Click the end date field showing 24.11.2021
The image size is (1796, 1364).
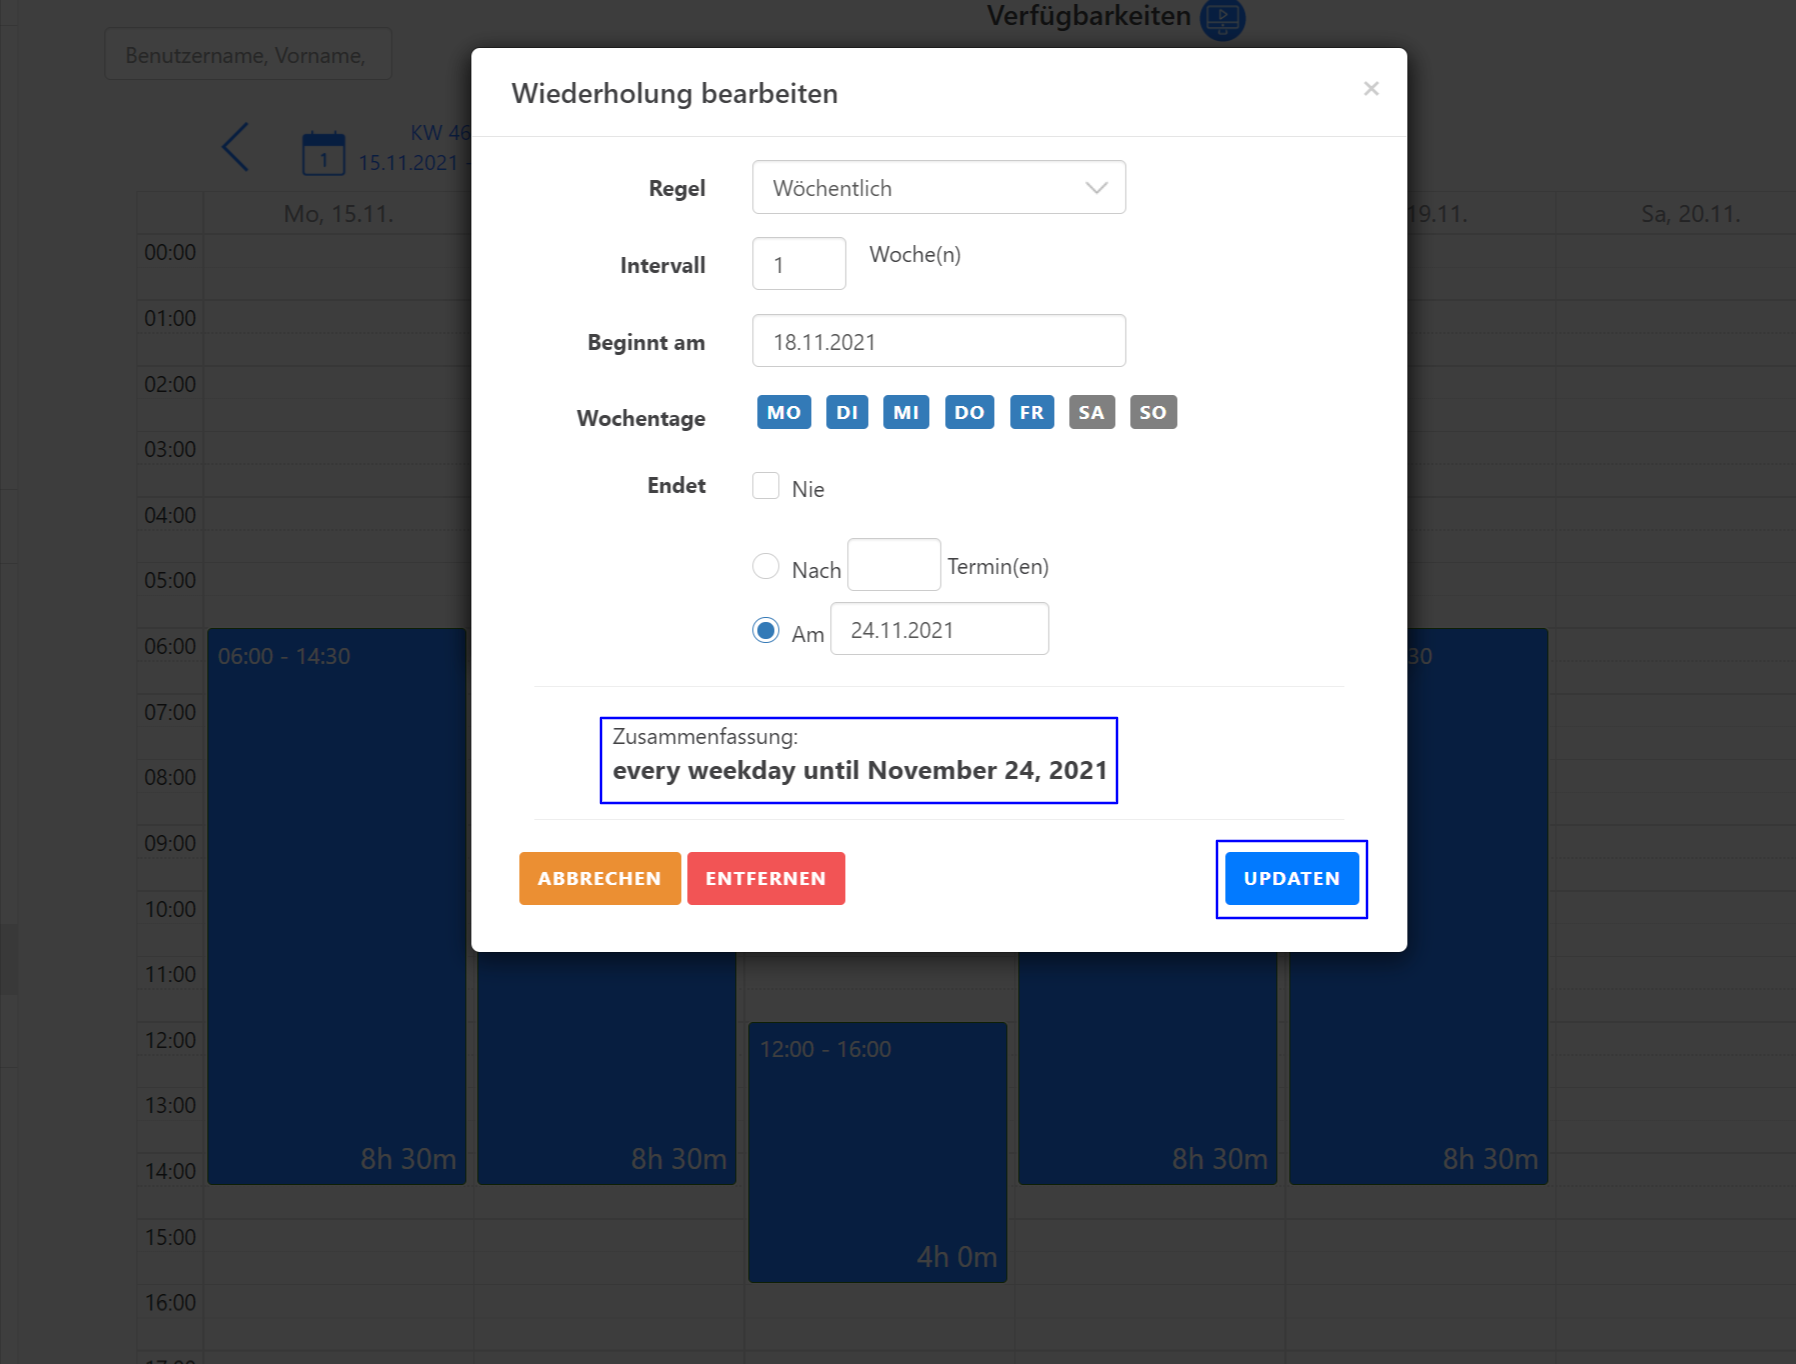[x=938, y=630]
